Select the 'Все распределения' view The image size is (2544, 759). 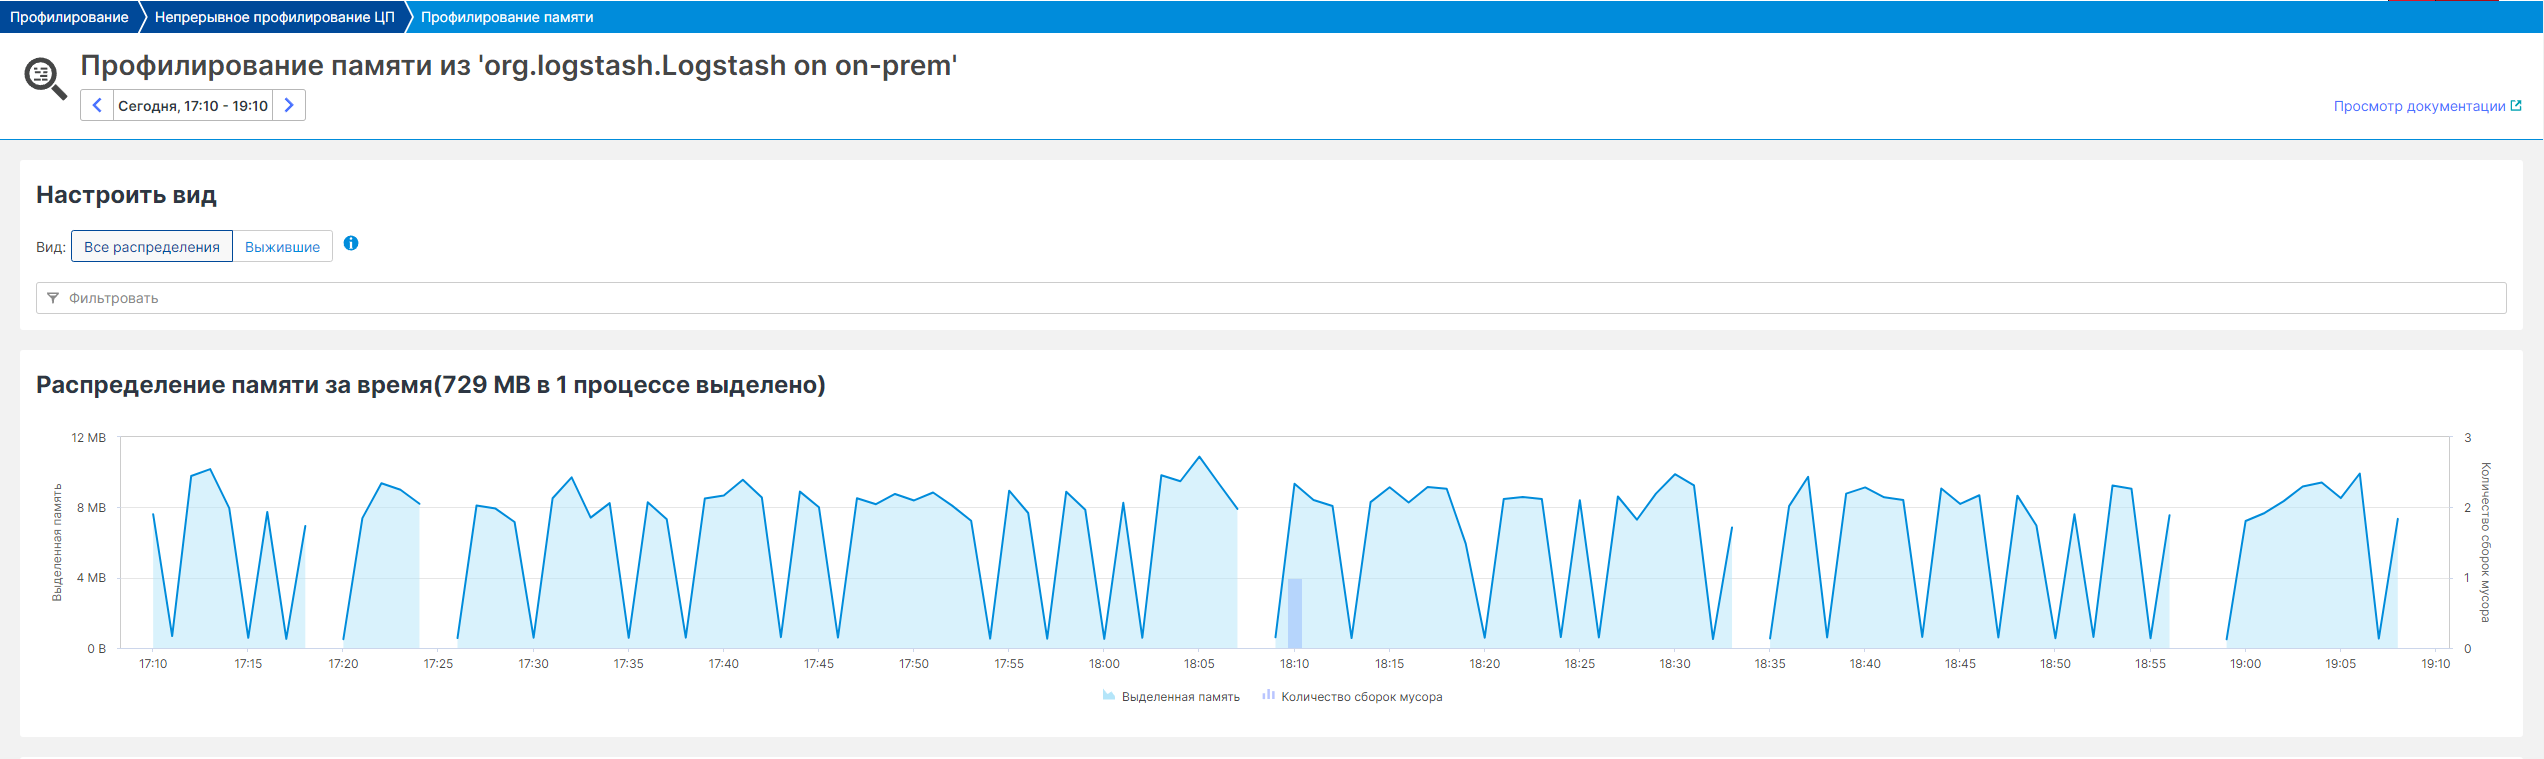coord(152,247)
